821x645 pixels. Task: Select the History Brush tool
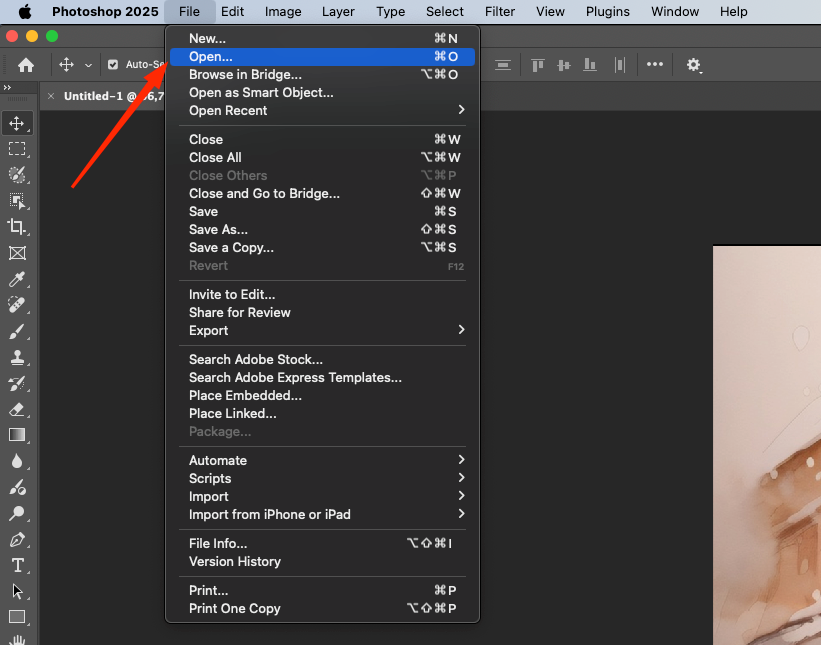pyautogui.click(x=17, y=384)
